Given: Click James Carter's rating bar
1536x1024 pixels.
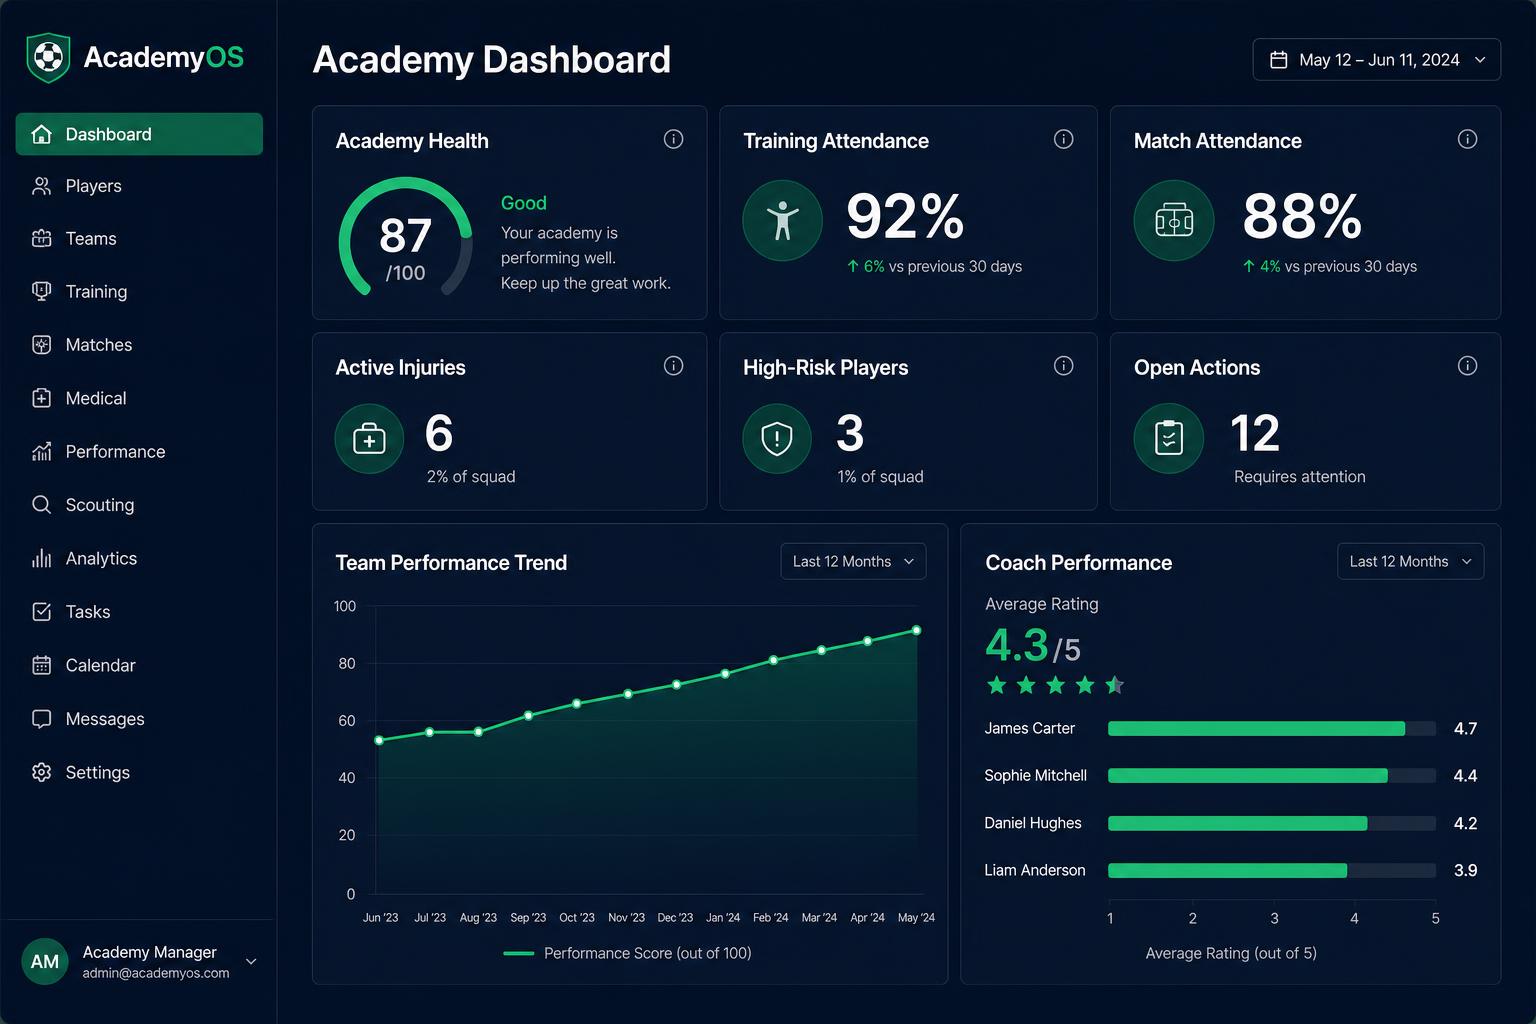Looking at the screenshot, I should coord(1272,729).
